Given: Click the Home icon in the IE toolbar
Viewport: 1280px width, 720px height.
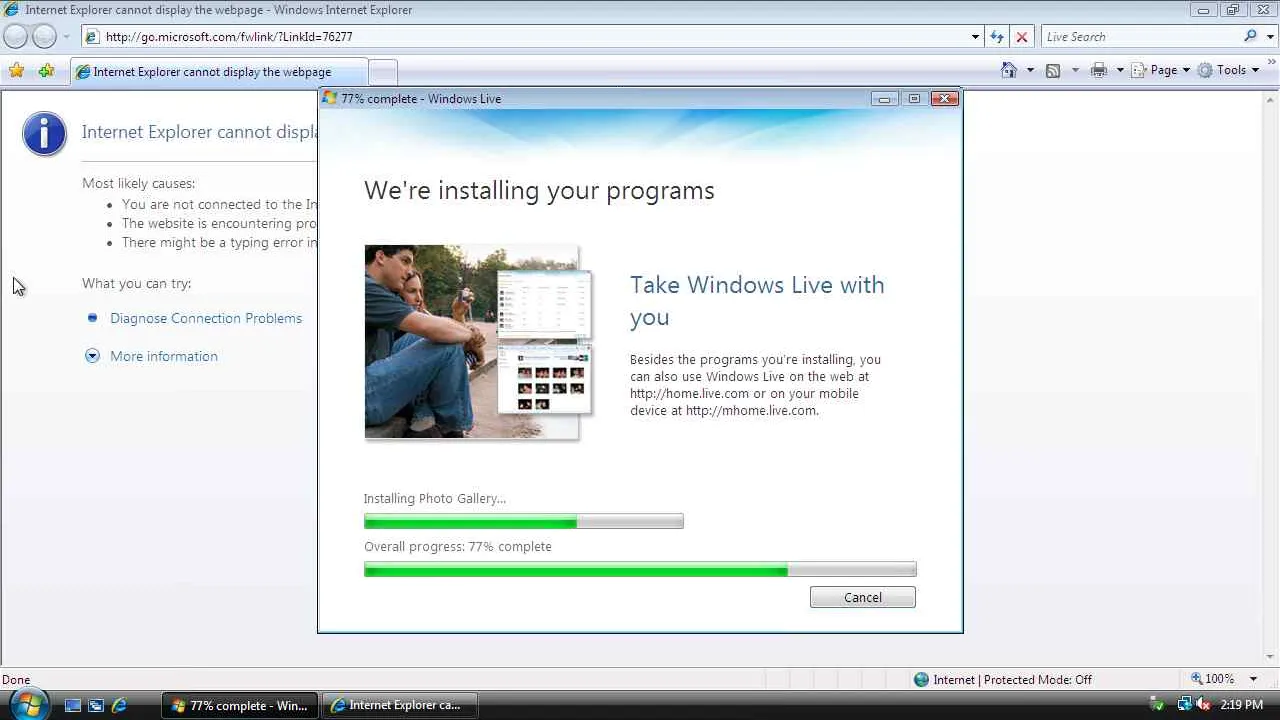Looking at the screenshot, I should click(1009, 70).
